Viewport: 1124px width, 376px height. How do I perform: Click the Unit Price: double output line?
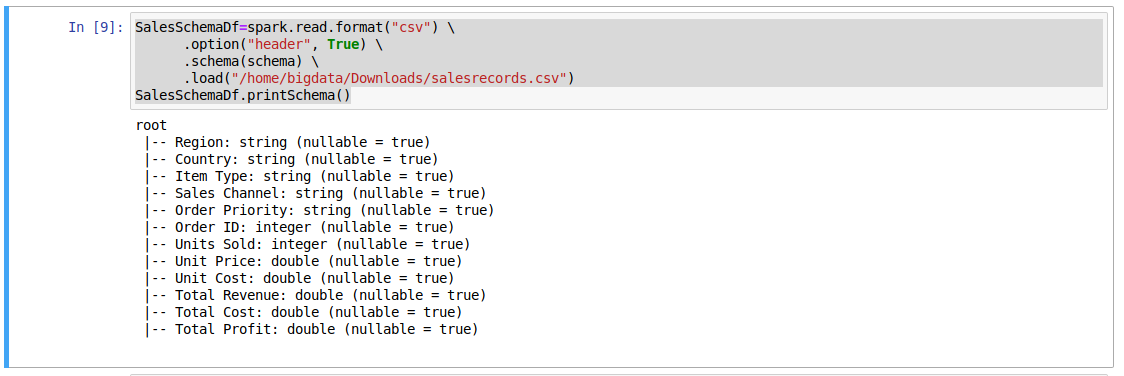coord(303,261)
